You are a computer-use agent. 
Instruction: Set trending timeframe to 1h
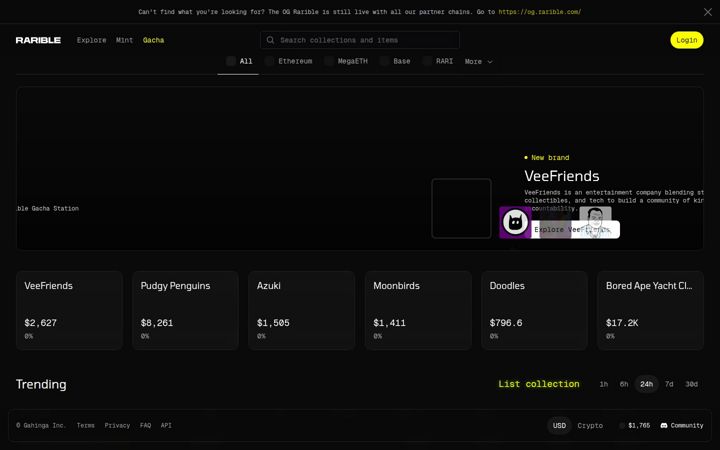click(x=604, y=384)
